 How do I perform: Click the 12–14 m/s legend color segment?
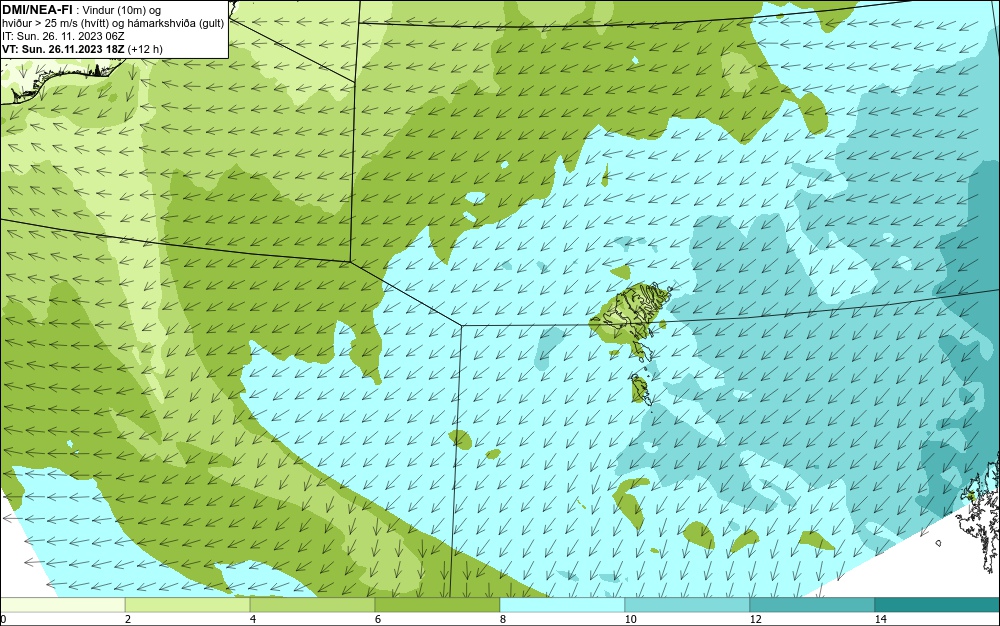coord(812,605)
